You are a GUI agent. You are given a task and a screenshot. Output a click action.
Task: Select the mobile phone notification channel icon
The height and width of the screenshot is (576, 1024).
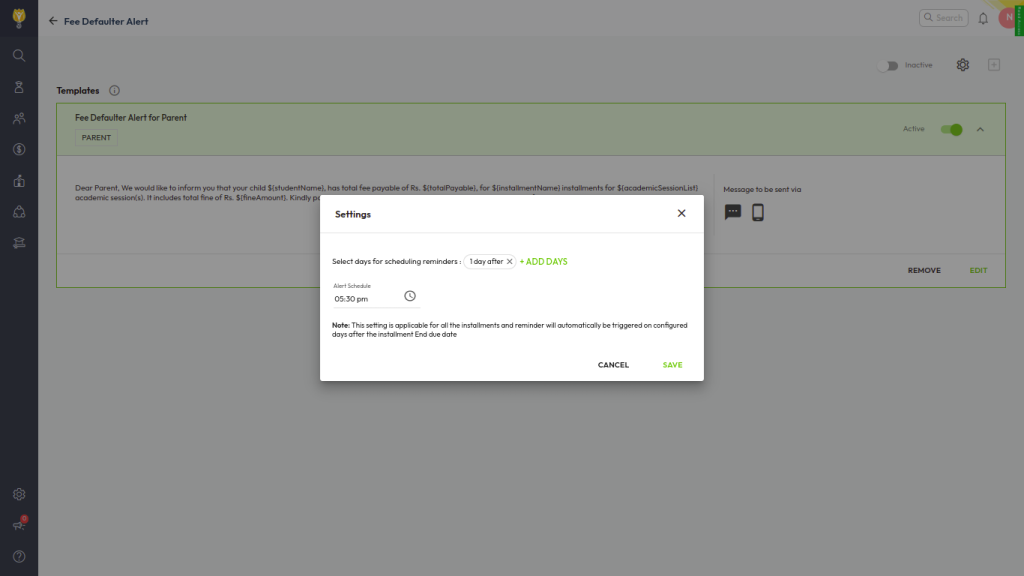tap(758, 212)
